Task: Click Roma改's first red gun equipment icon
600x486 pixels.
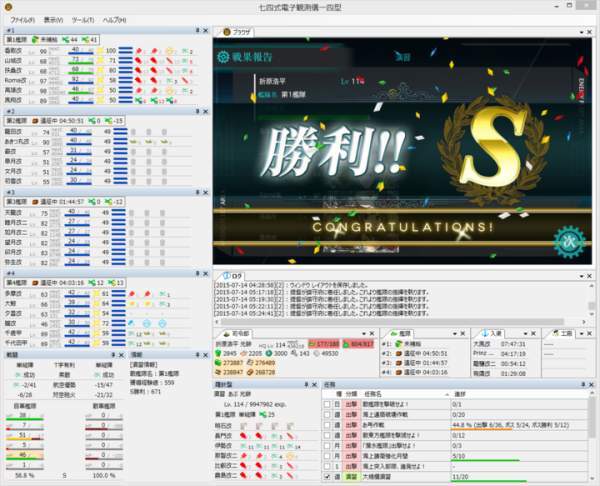Action: pos(139,80)
